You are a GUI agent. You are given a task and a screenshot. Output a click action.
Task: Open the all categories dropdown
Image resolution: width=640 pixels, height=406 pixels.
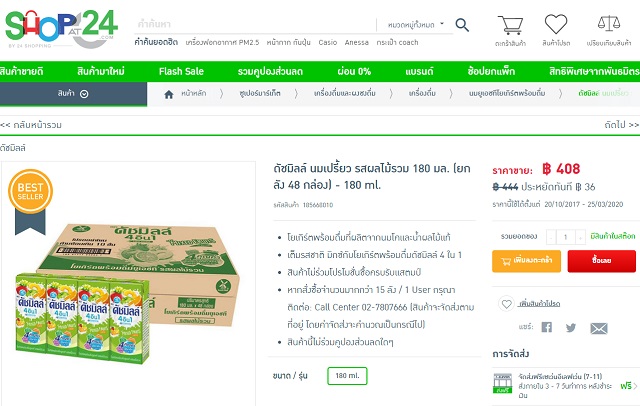[x=416, y=25]
